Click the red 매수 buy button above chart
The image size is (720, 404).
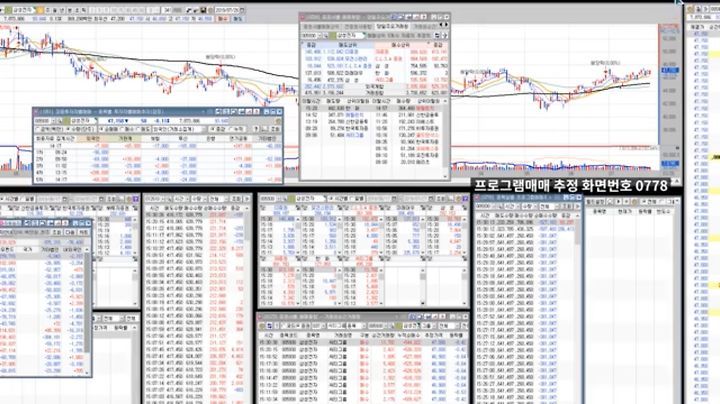[223, 19]
